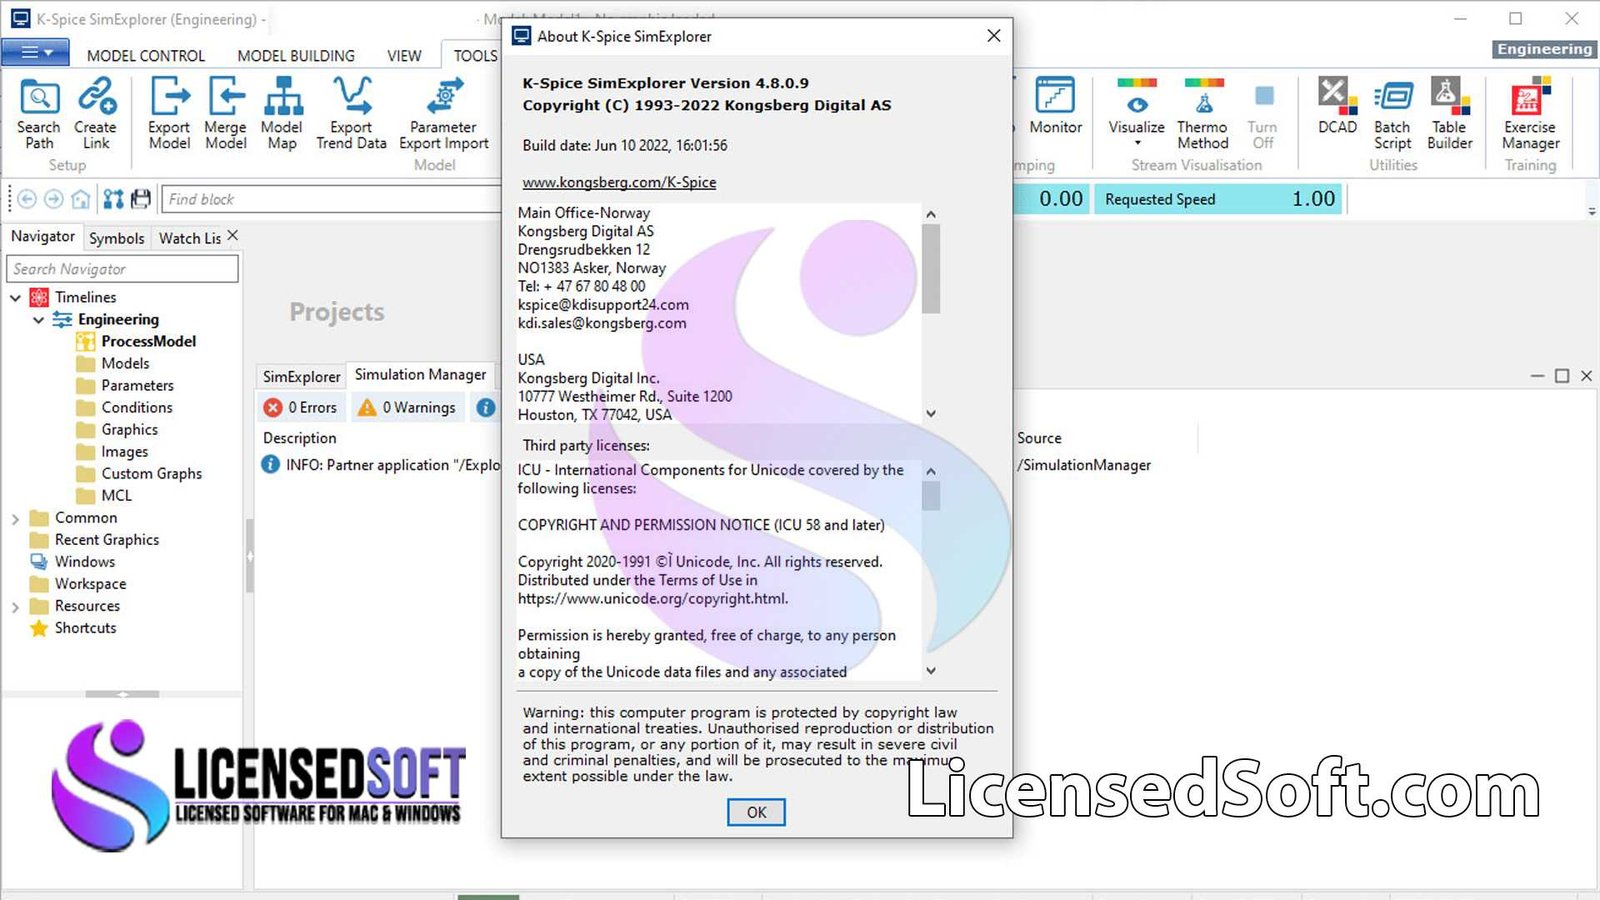The height and width of the screenshot is (900, 1600).
Task: Click in the Search Navigator field
Action: click(x=123, y=269)
